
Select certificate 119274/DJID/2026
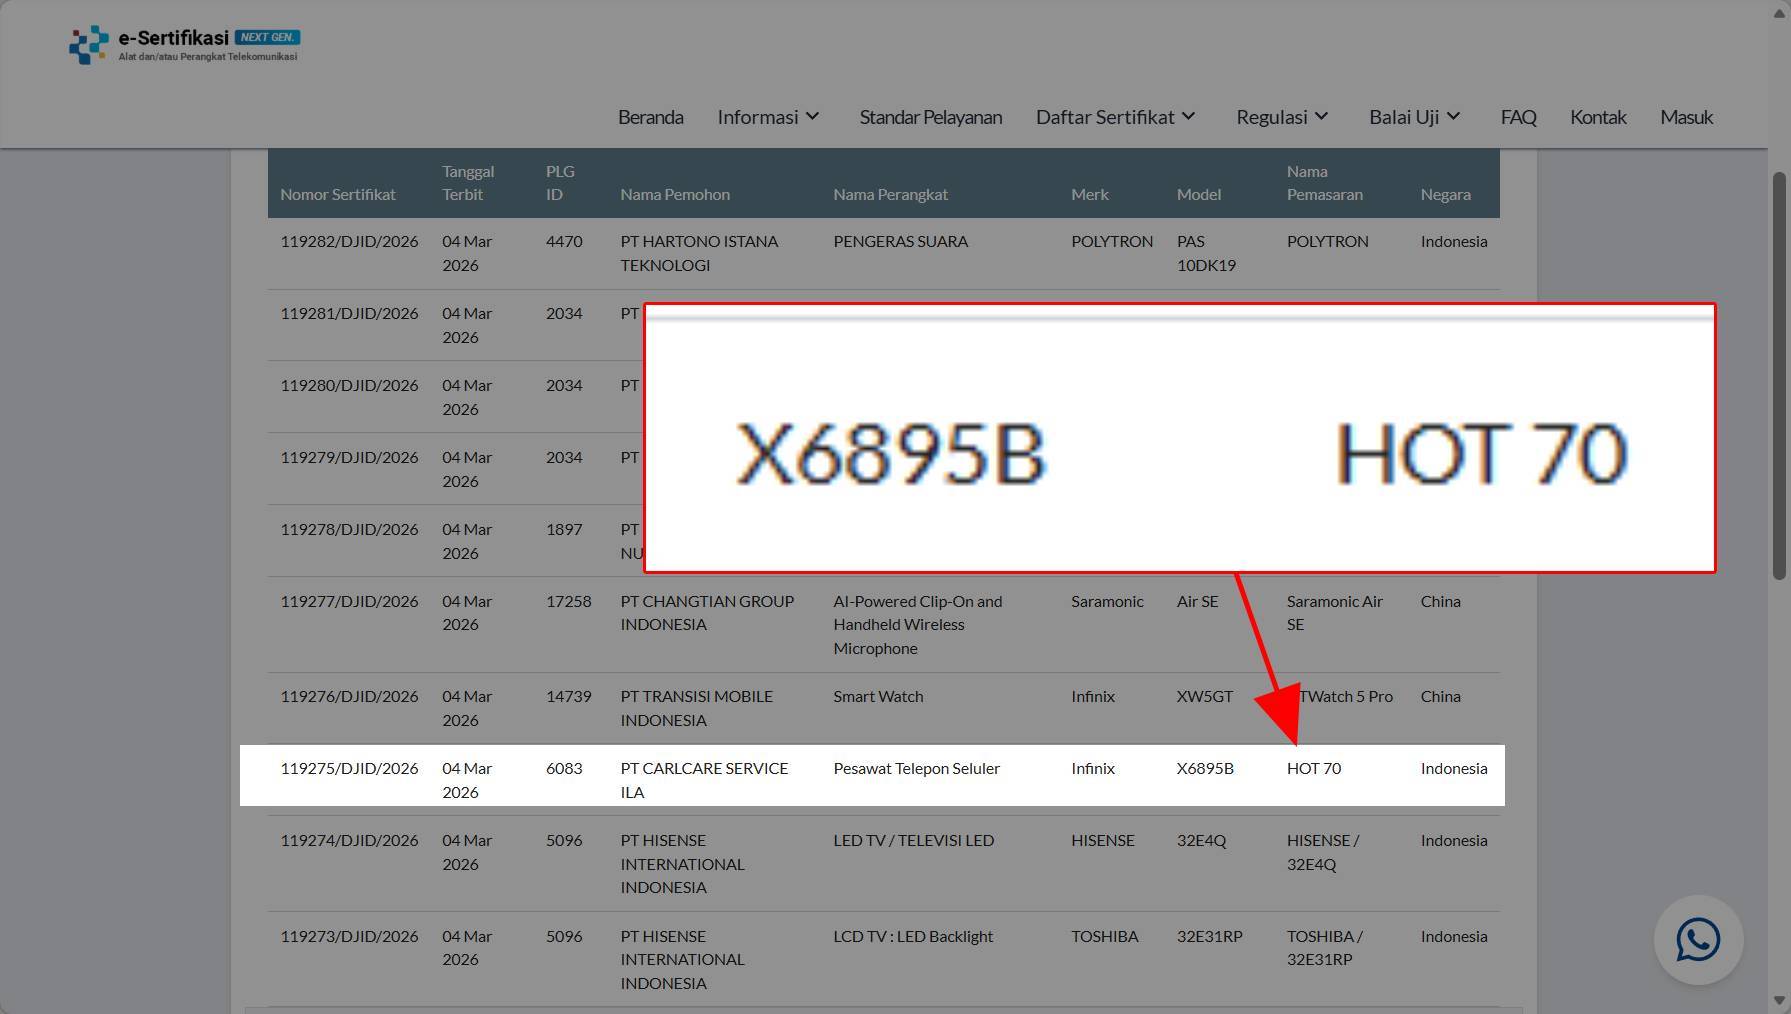coord(349,840)
